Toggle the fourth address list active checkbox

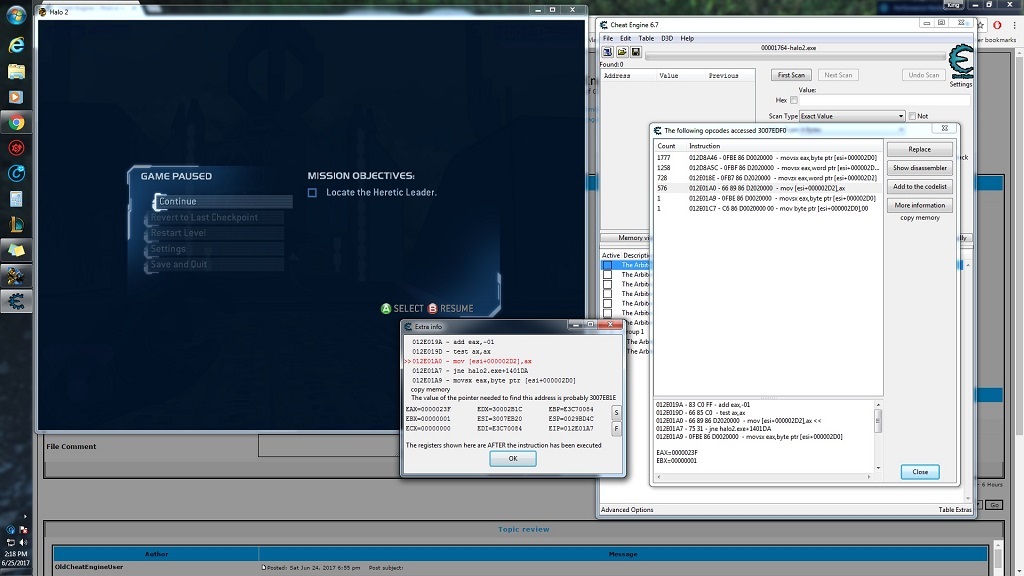coord(607,294)
